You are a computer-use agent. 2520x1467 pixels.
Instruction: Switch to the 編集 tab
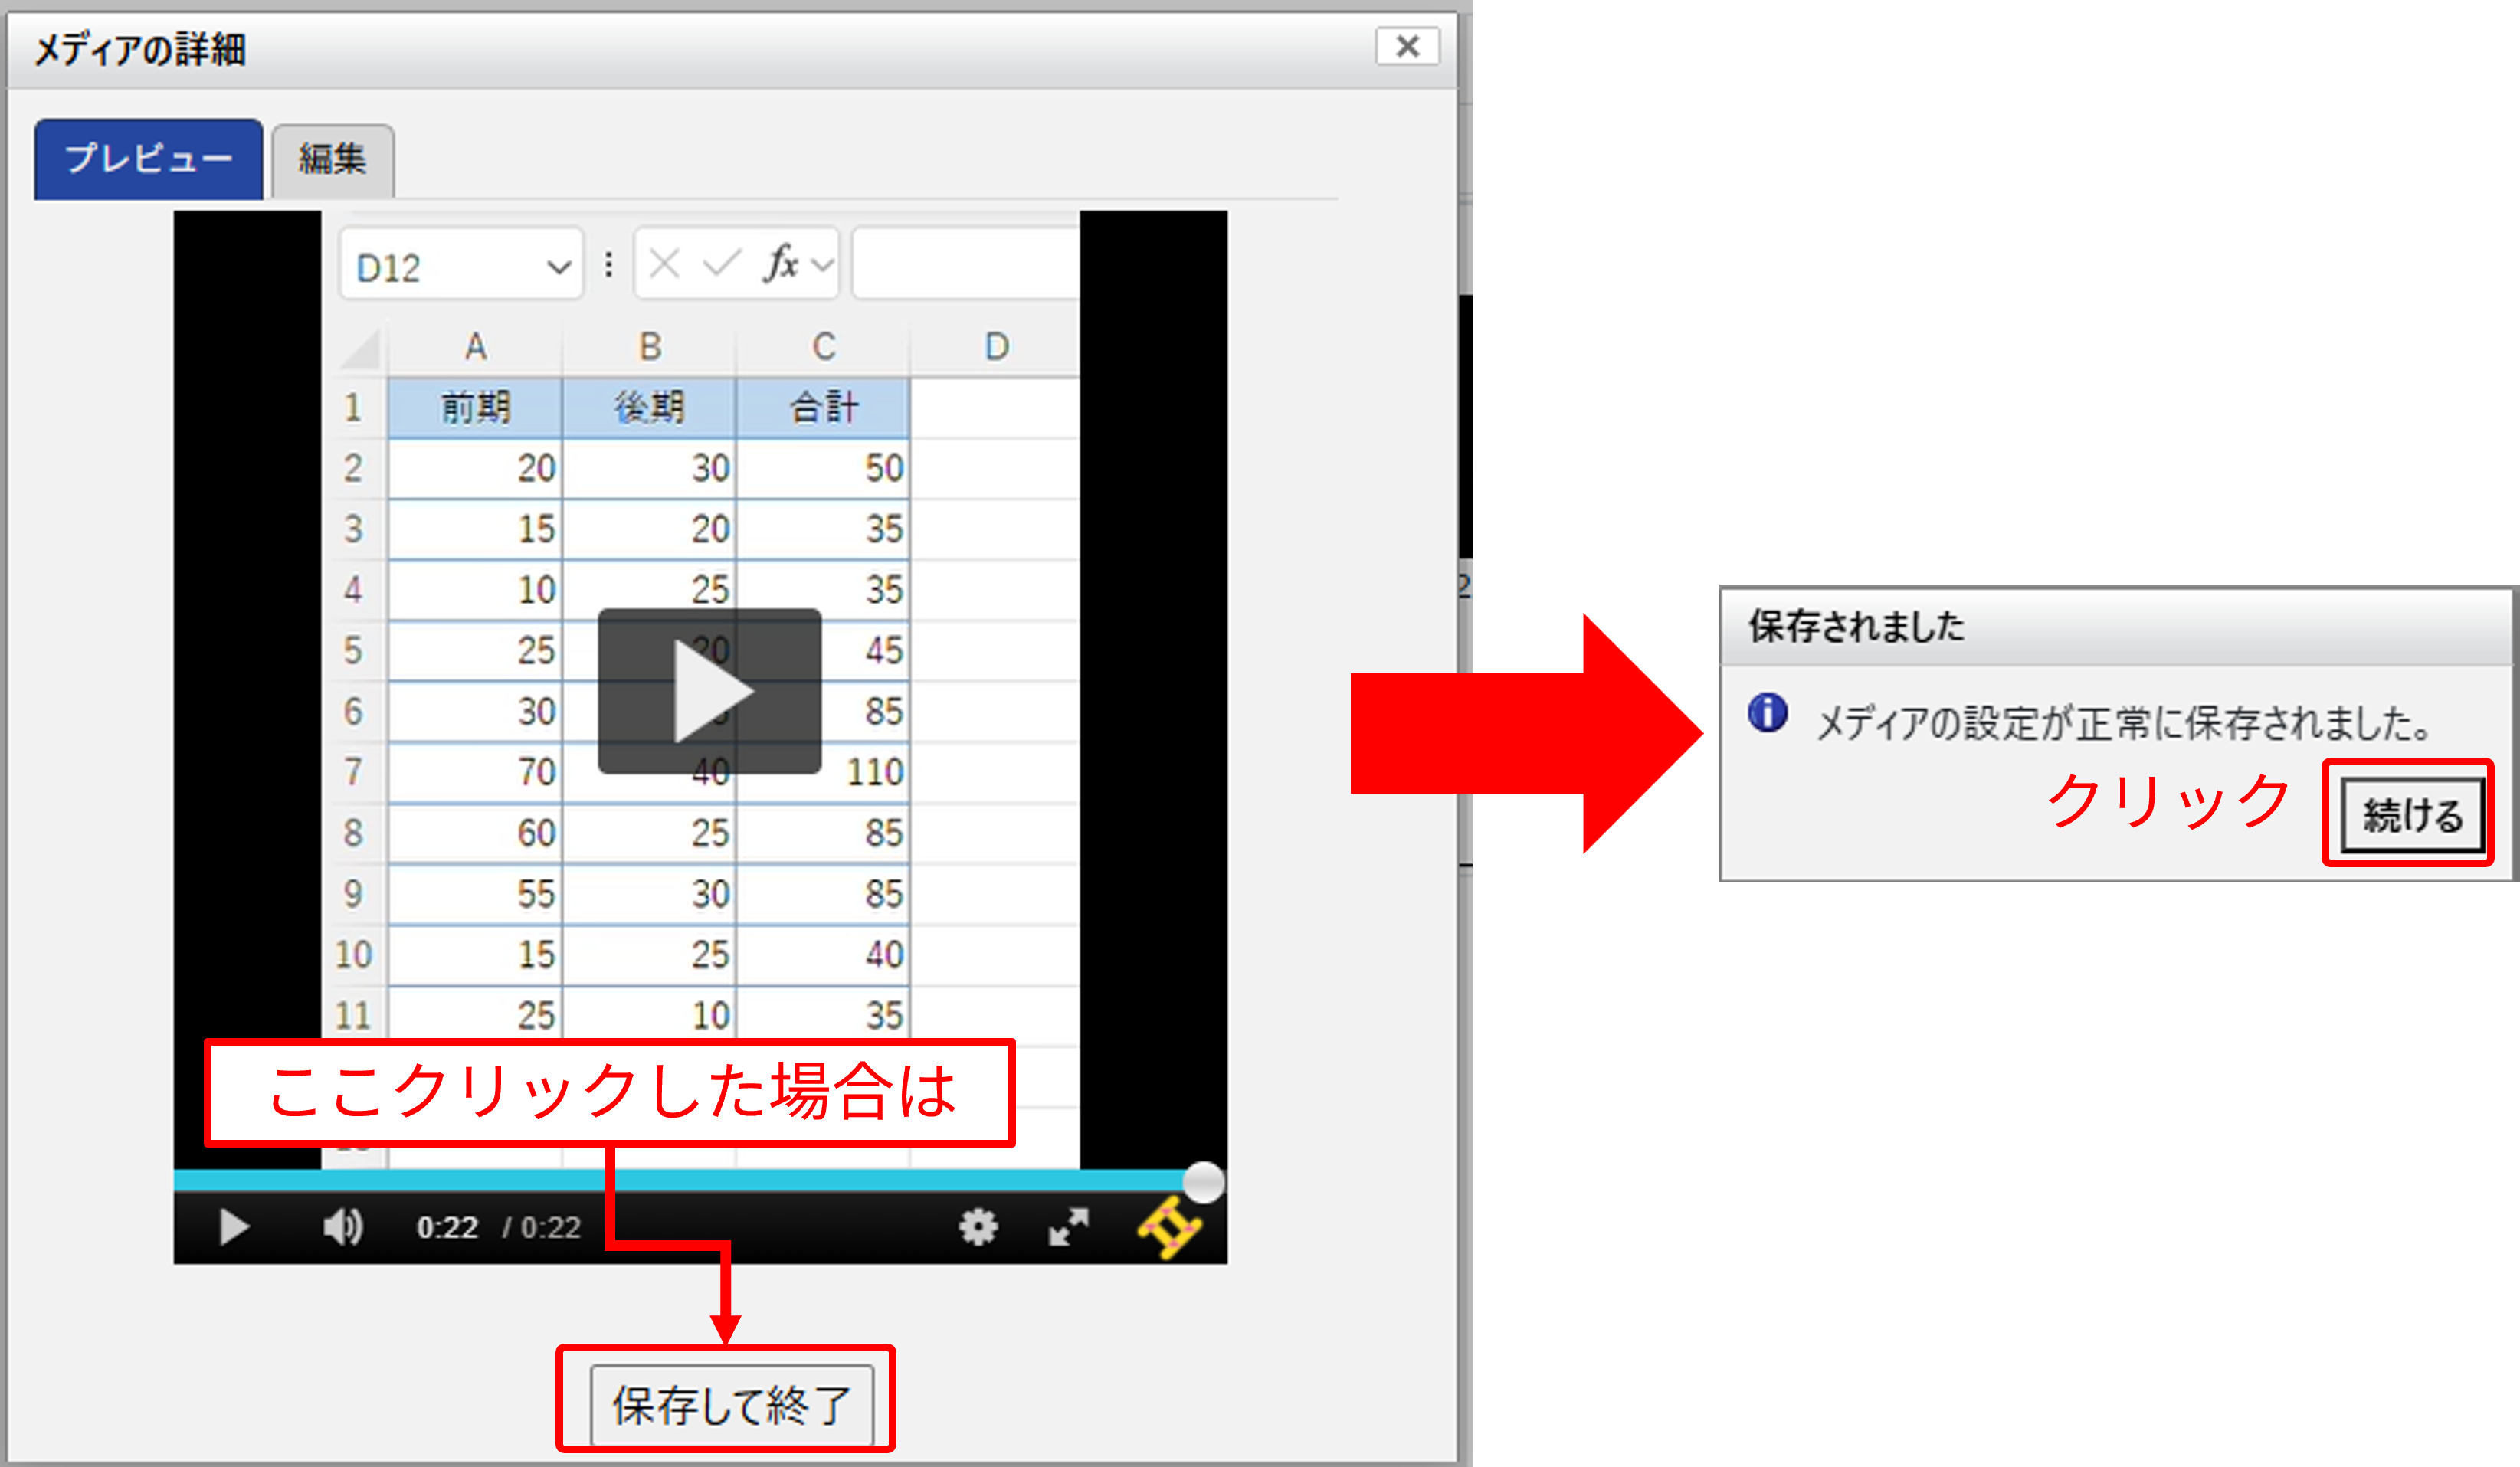(333, 161)
